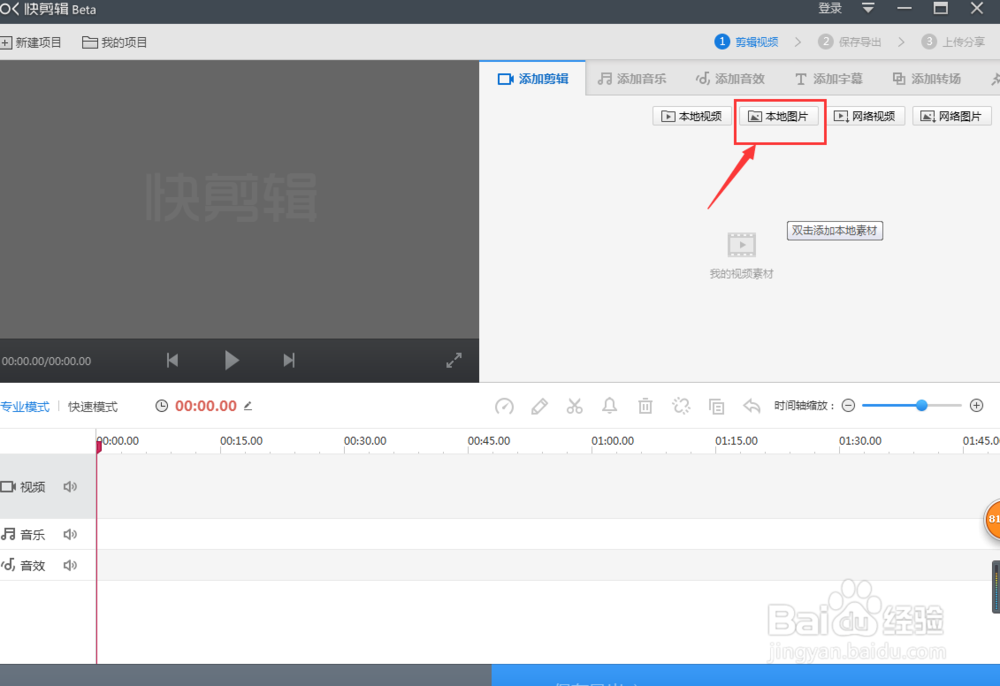This screenshot has height=686, width=1000.
Task: Click the 我的视频素材 placeholder icon
Action: 742,245
